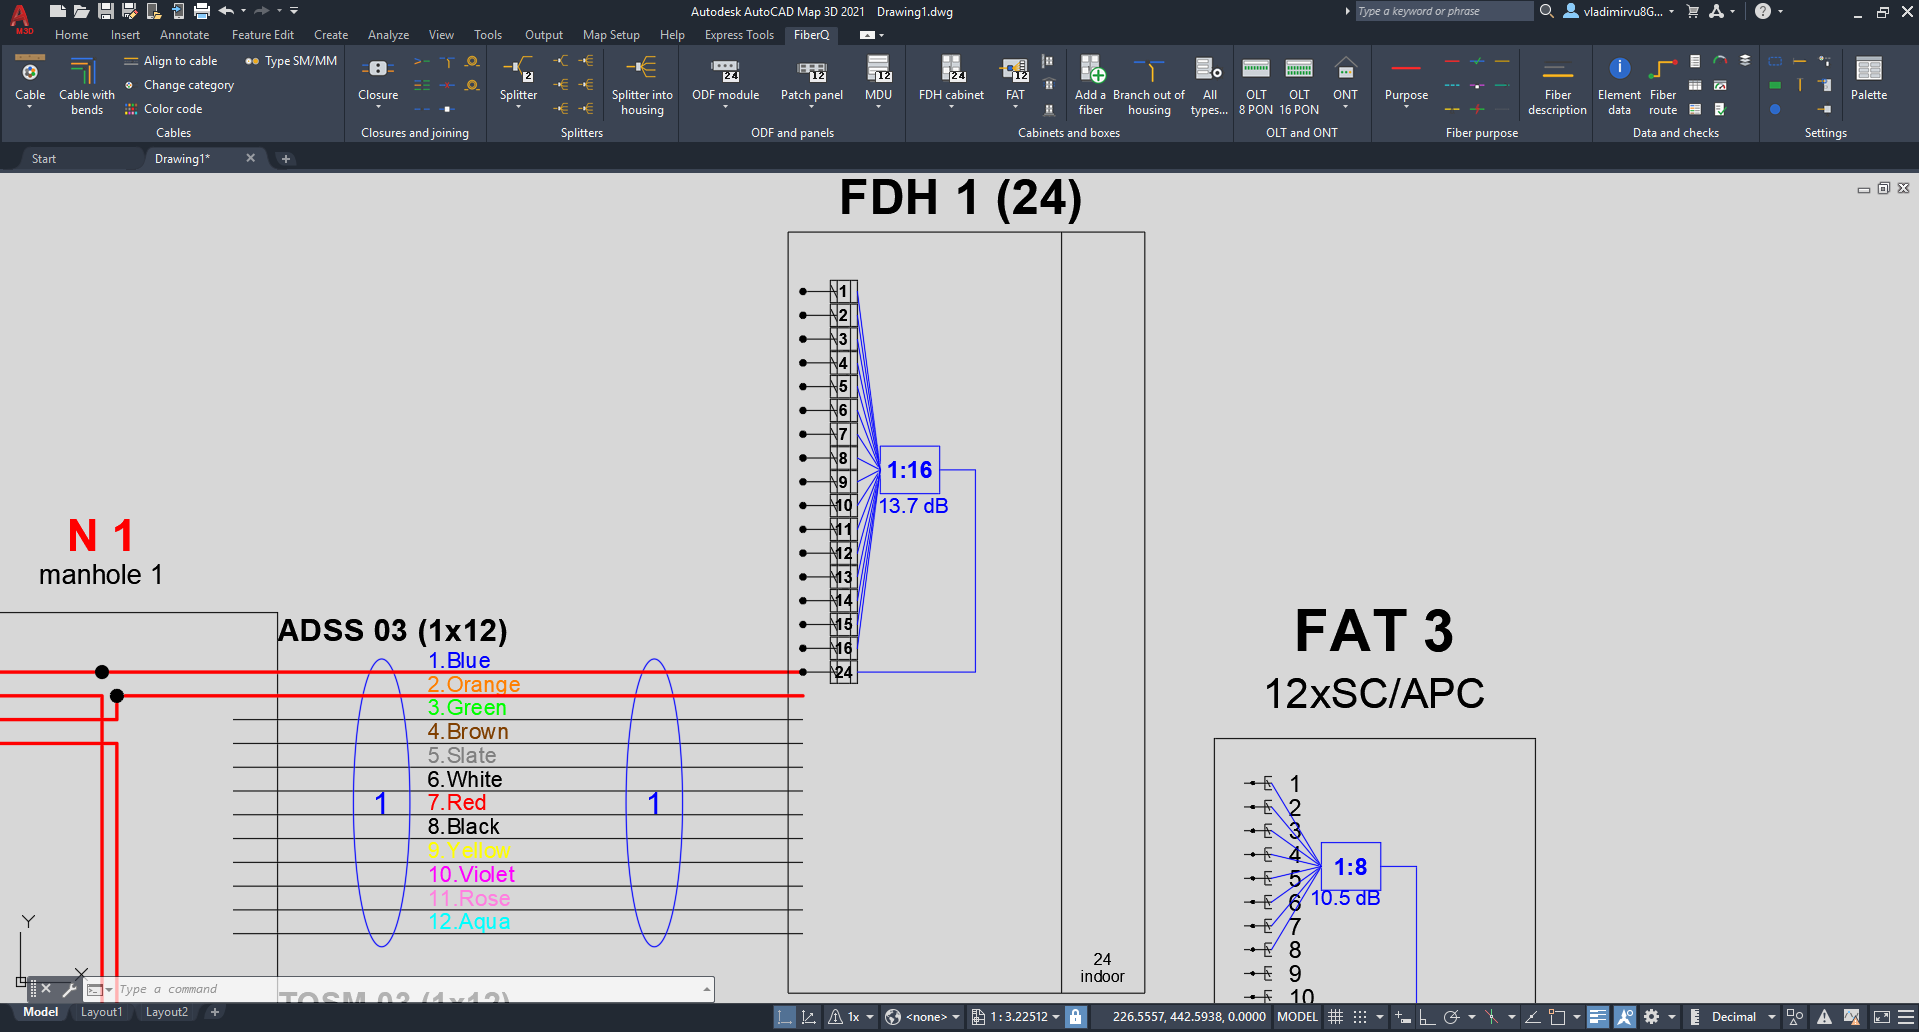This screenshot has height=1032, width=1919.
Task: Open the FiberQ Palette
Action: pos(1868,78)
